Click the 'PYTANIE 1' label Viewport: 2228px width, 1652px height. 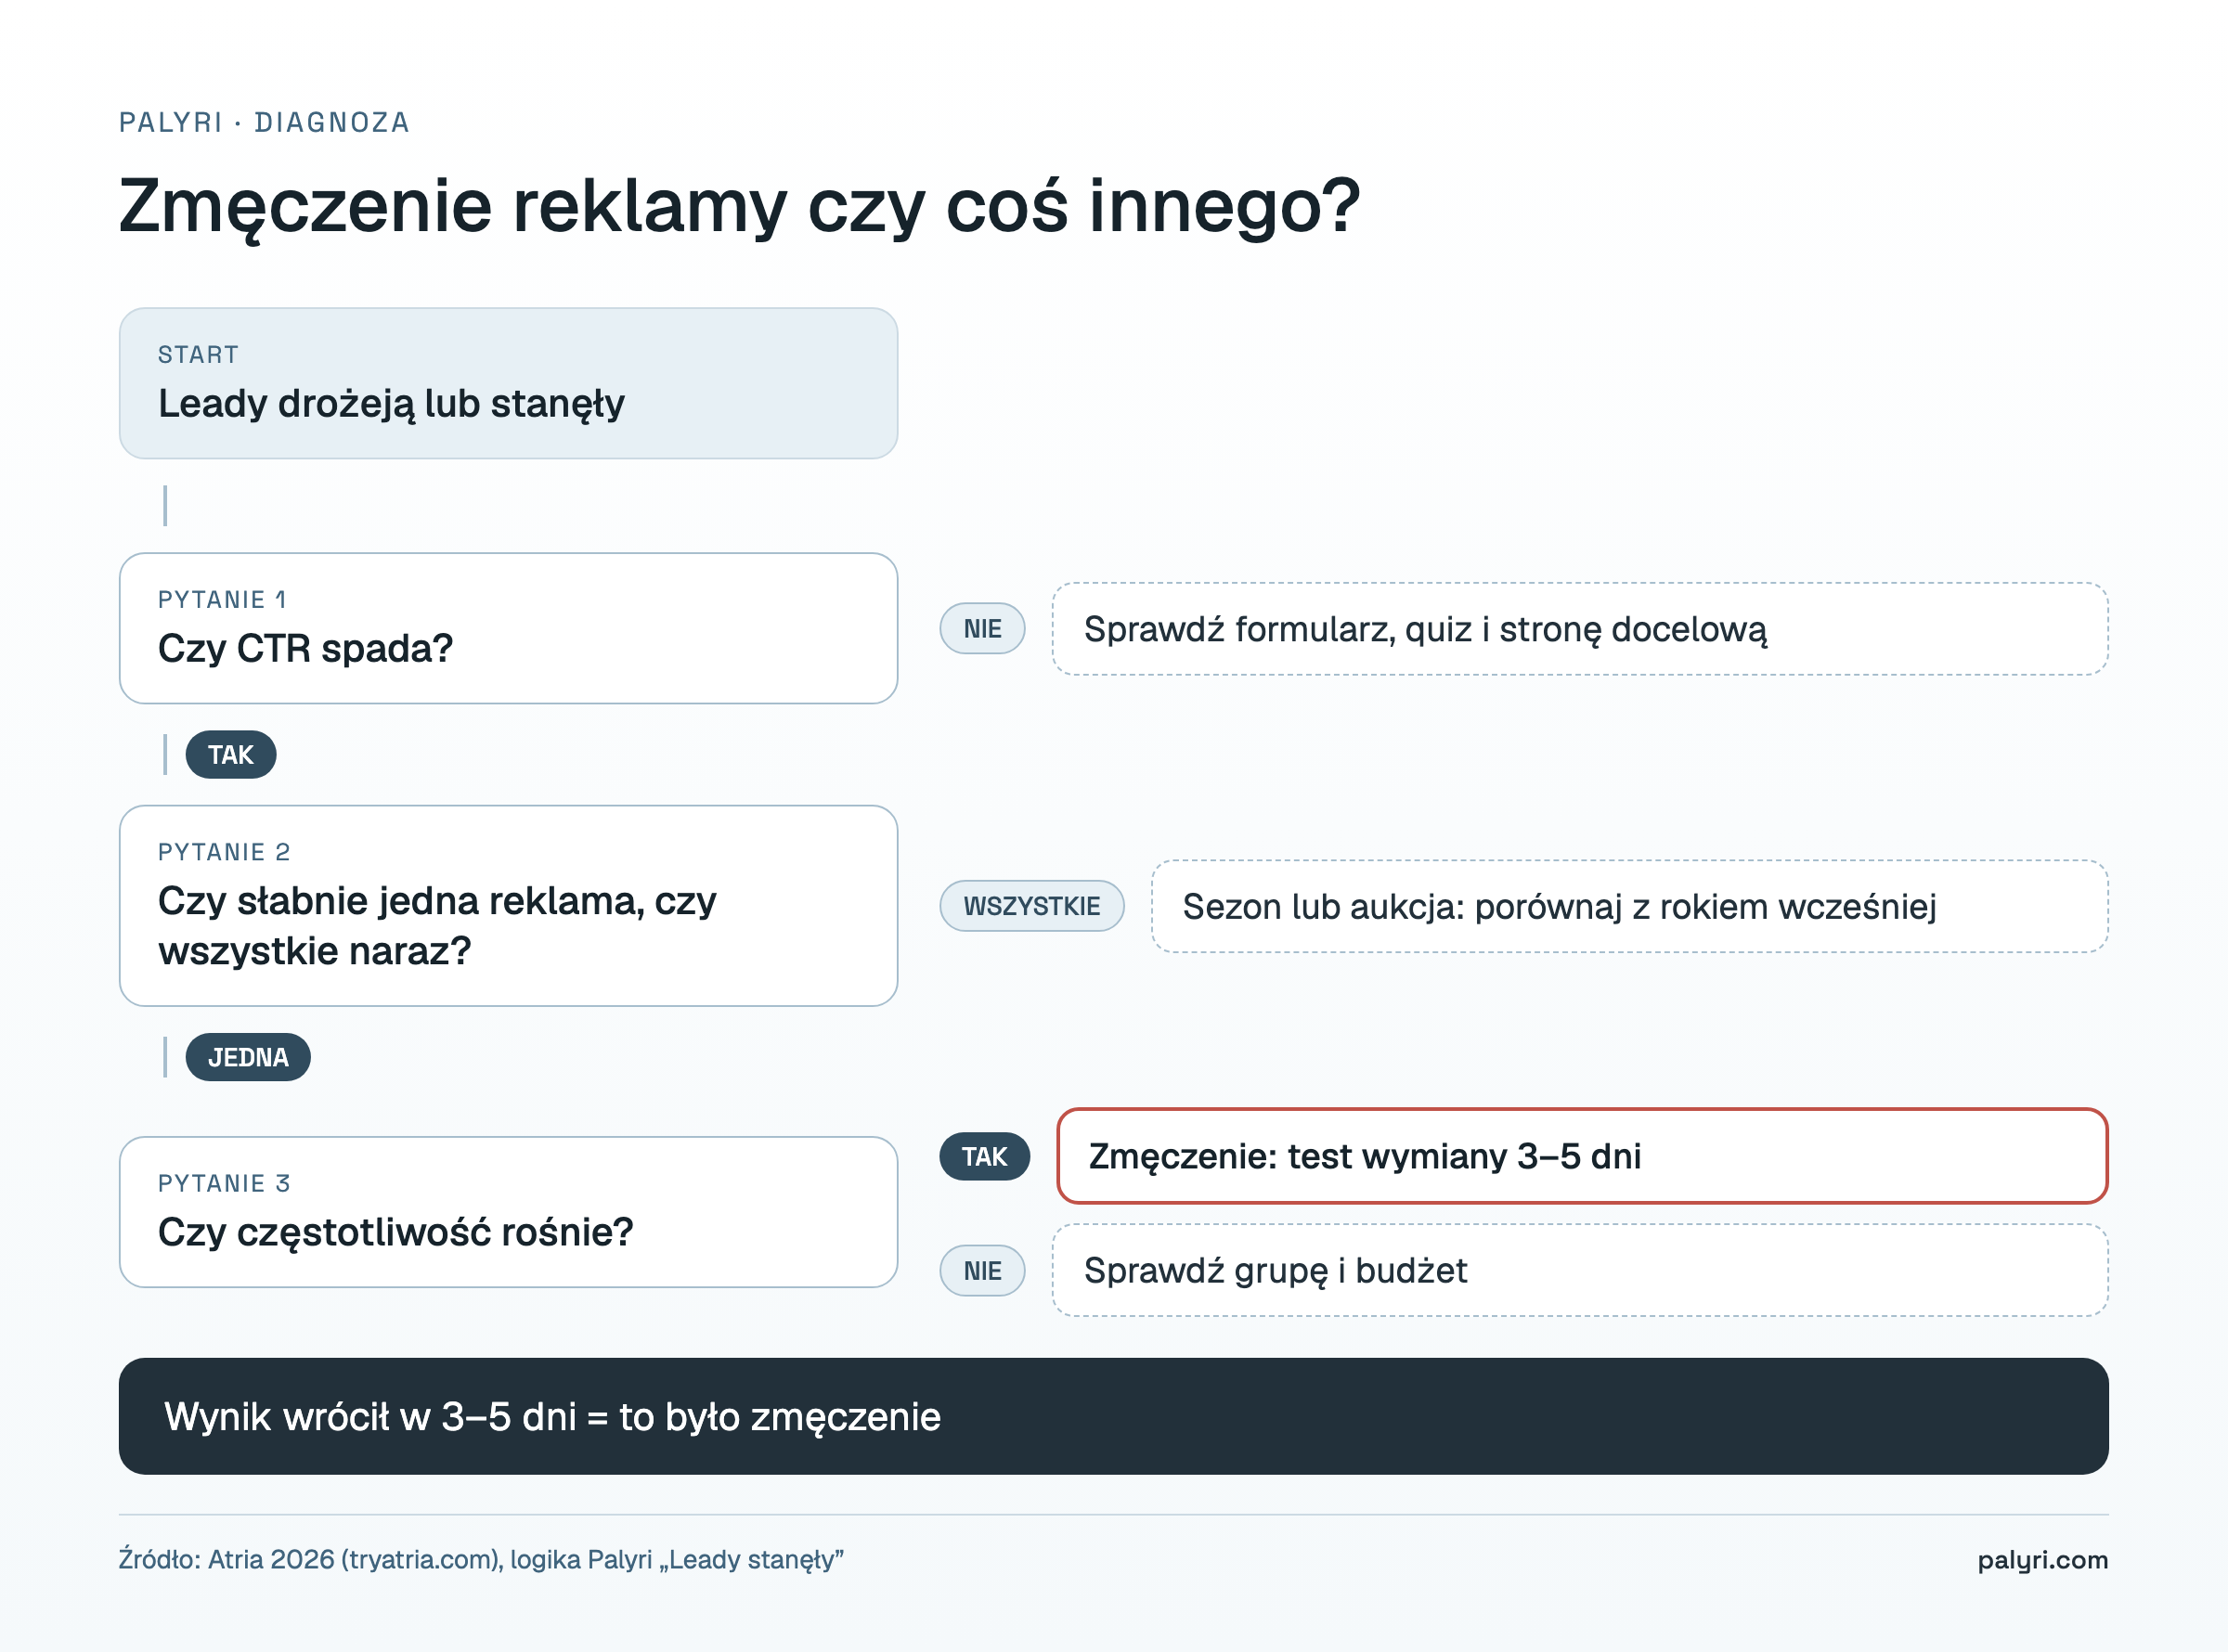222,599
